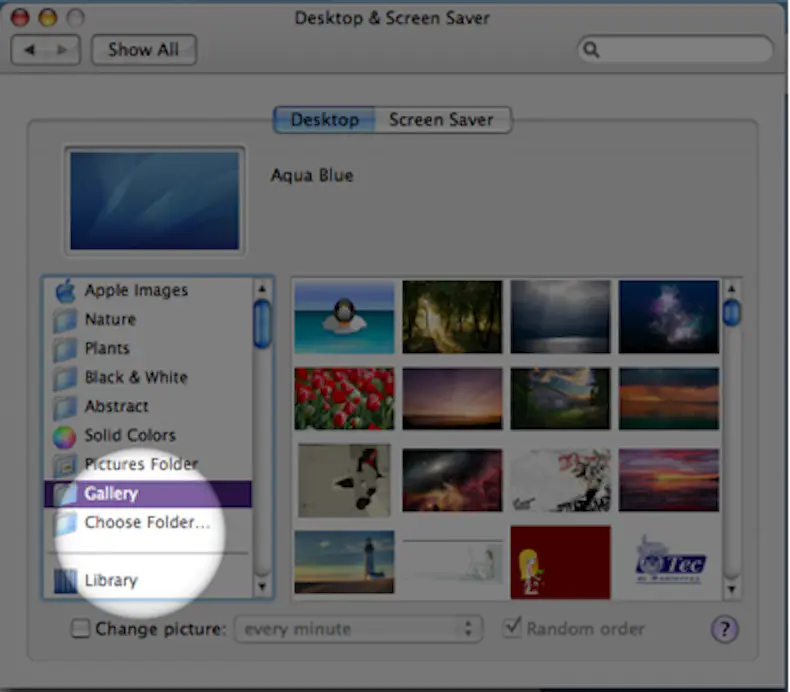Choose the purple nebula thumbnail
The width and height of the screenshot is (790, 692).
669,317
